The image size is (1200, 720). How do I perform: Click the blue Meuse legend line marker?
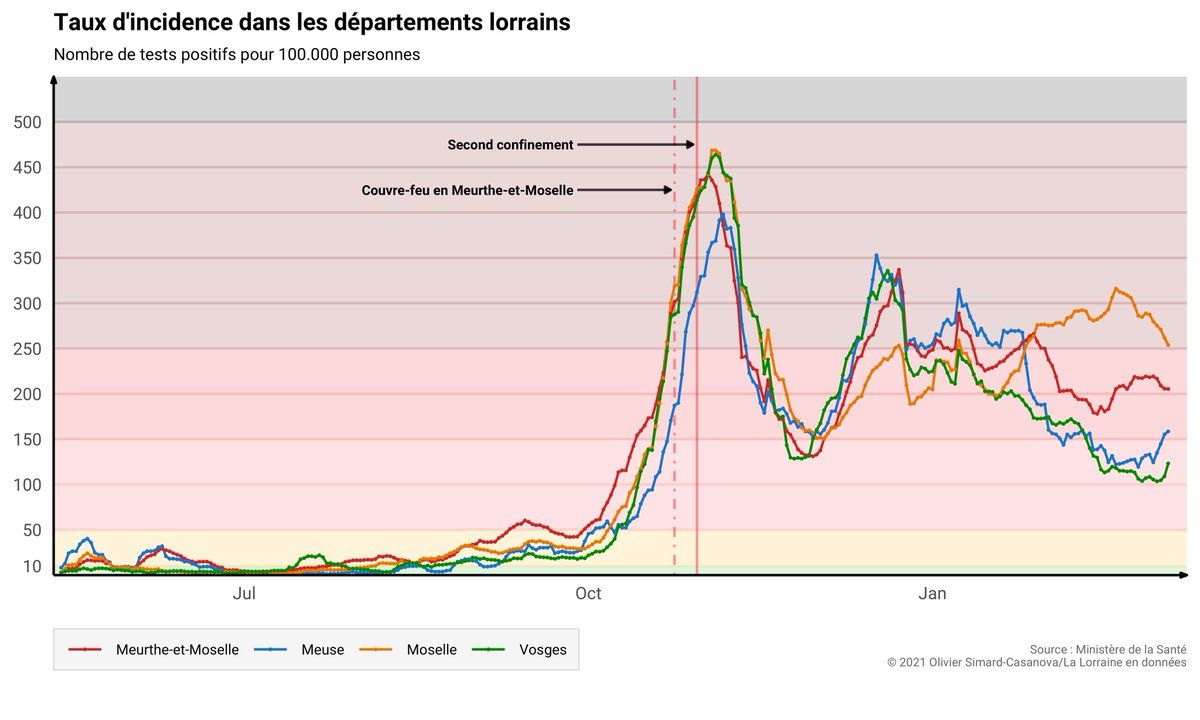[270, 650]
